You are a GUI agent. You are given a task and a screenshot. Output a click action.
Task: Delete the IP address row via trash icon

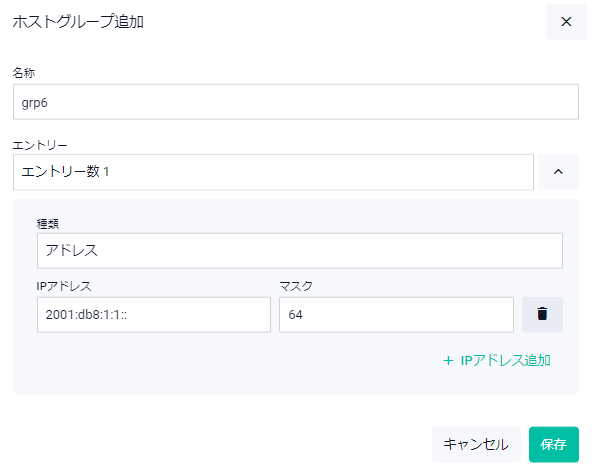coord(542,314)
